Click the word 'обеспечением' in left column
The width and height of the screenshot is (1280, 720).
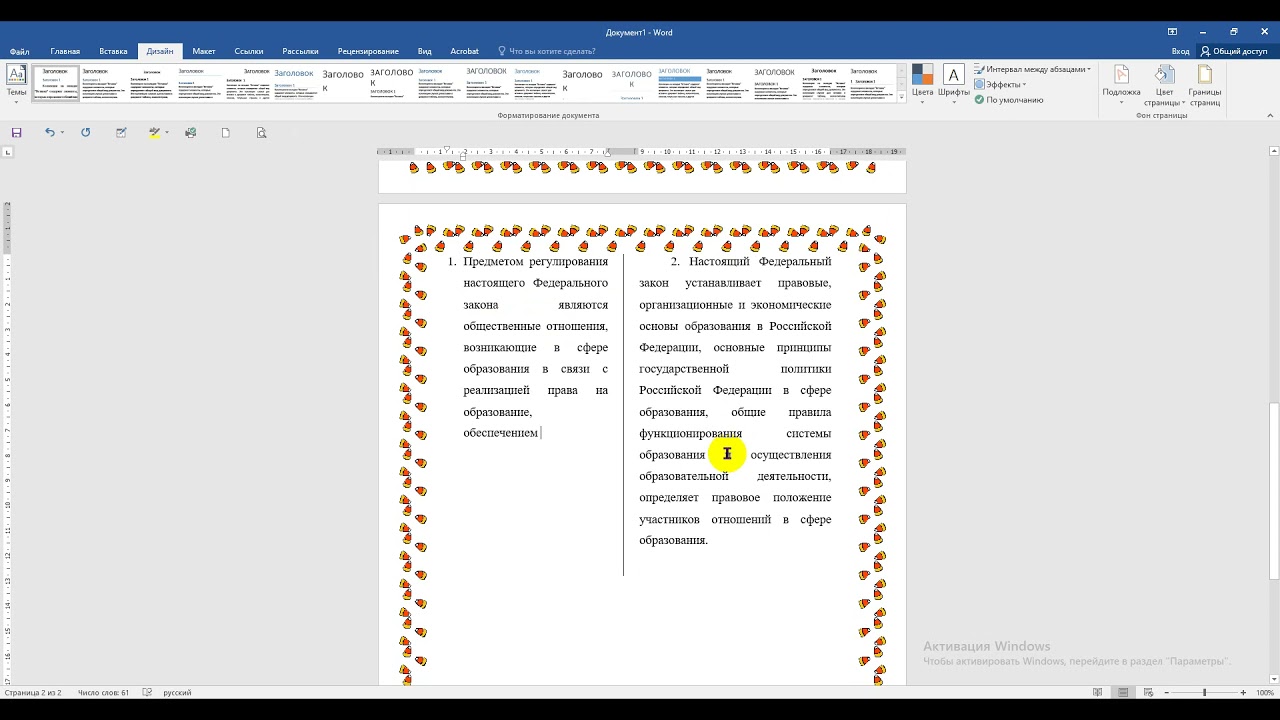pos(500,433)
